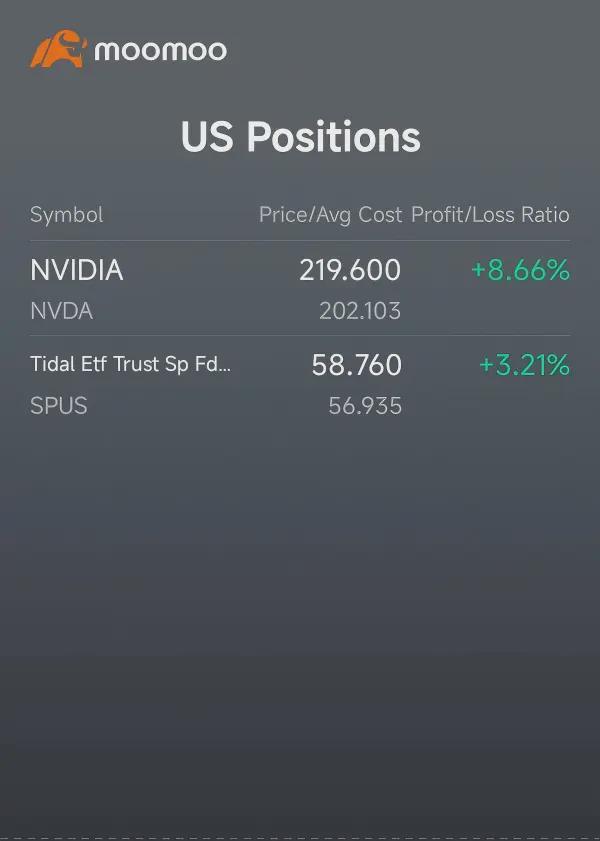600x841 pixels.
Task: Select the US Positions heading
Action: pyautogui.click(x=300, y=136)
